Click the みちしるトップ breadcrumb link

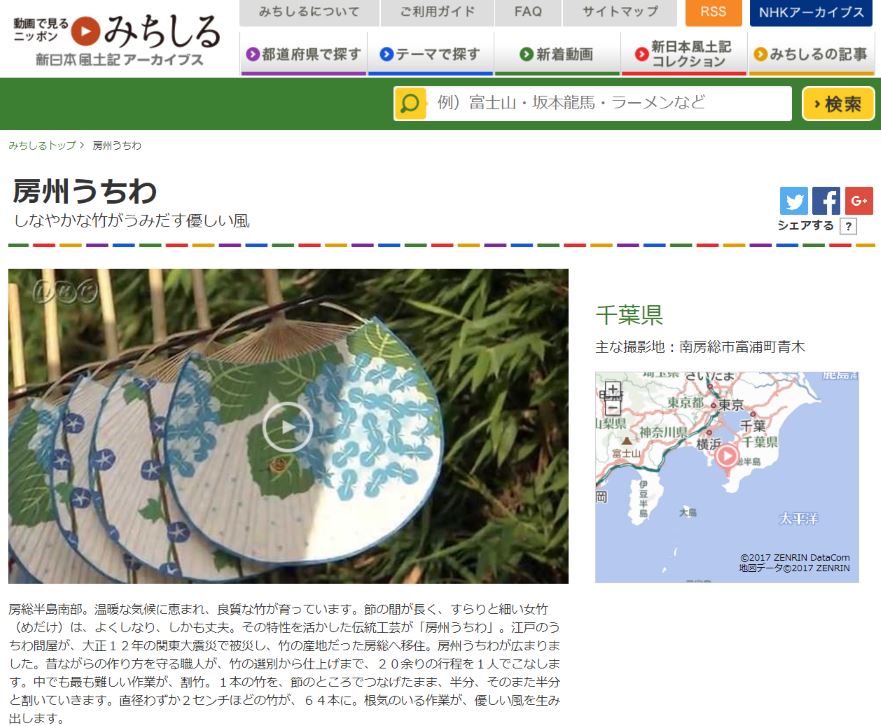tap(42, 146)
